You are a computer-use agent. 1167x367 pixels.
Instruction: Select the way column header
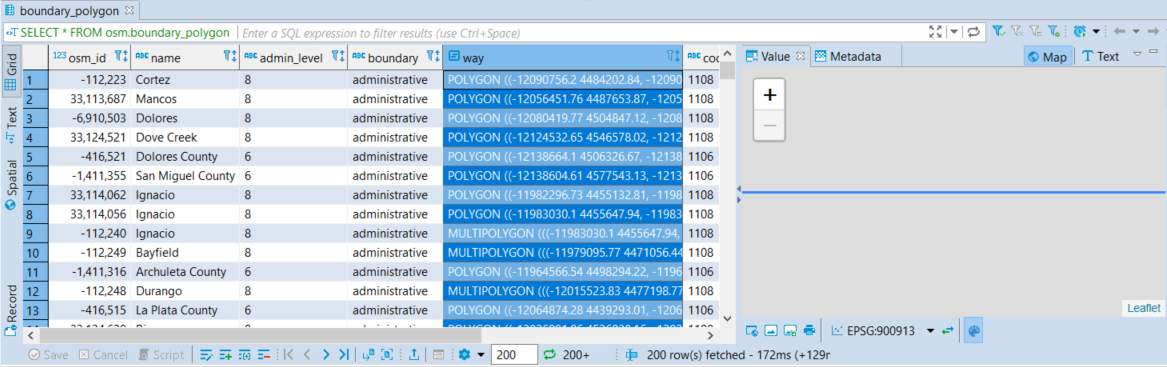(x=563, y=57)
